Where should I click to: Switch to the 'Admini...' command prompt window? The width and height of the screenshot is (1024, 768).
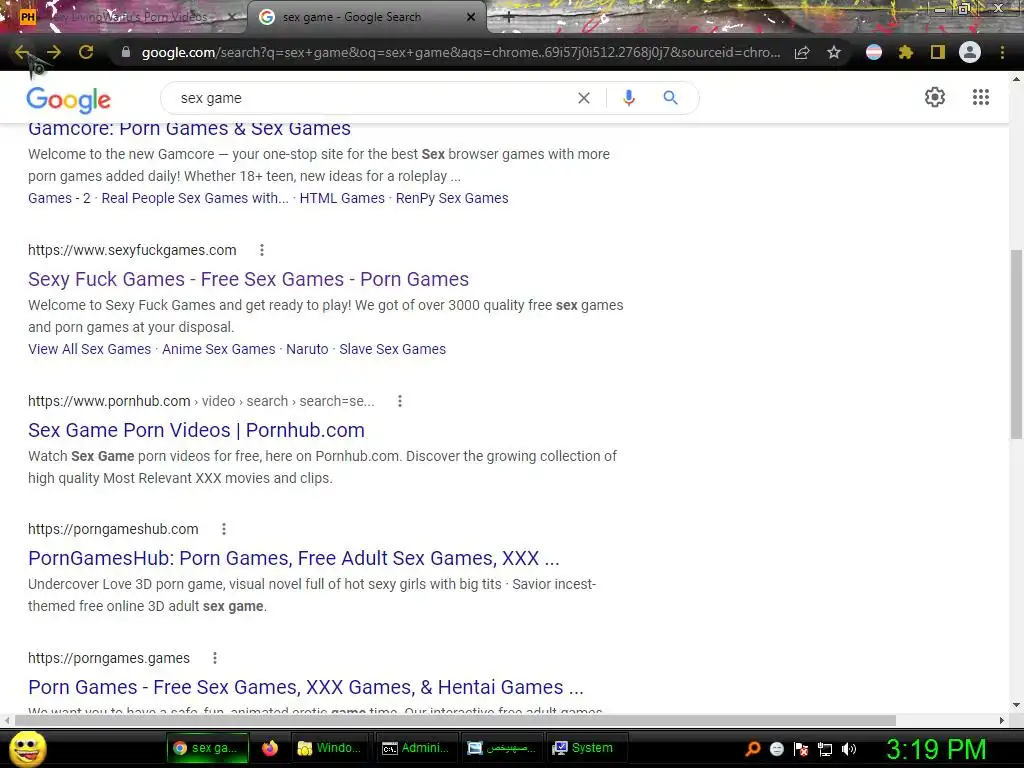(416, 748)
